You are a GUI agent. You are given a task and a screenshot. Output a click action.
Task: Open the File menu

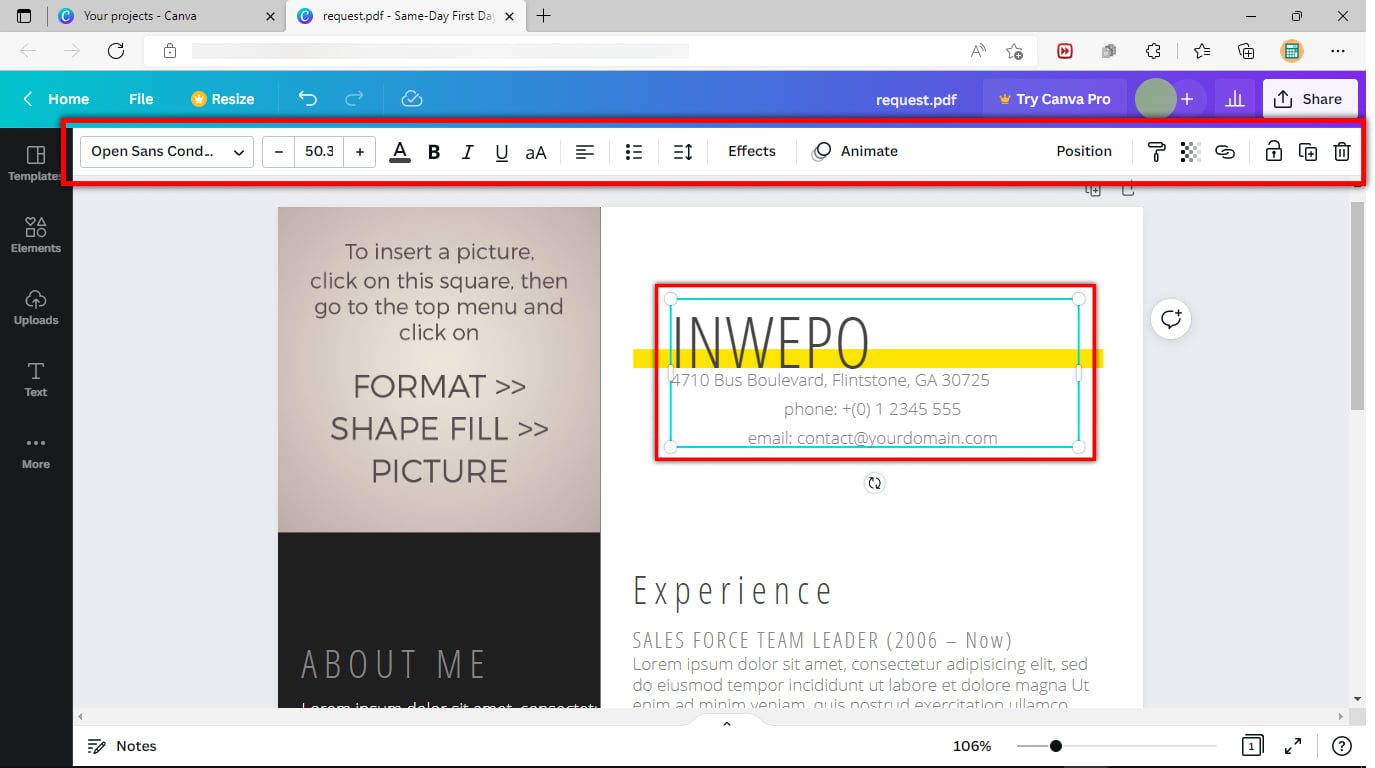point(140,98)
